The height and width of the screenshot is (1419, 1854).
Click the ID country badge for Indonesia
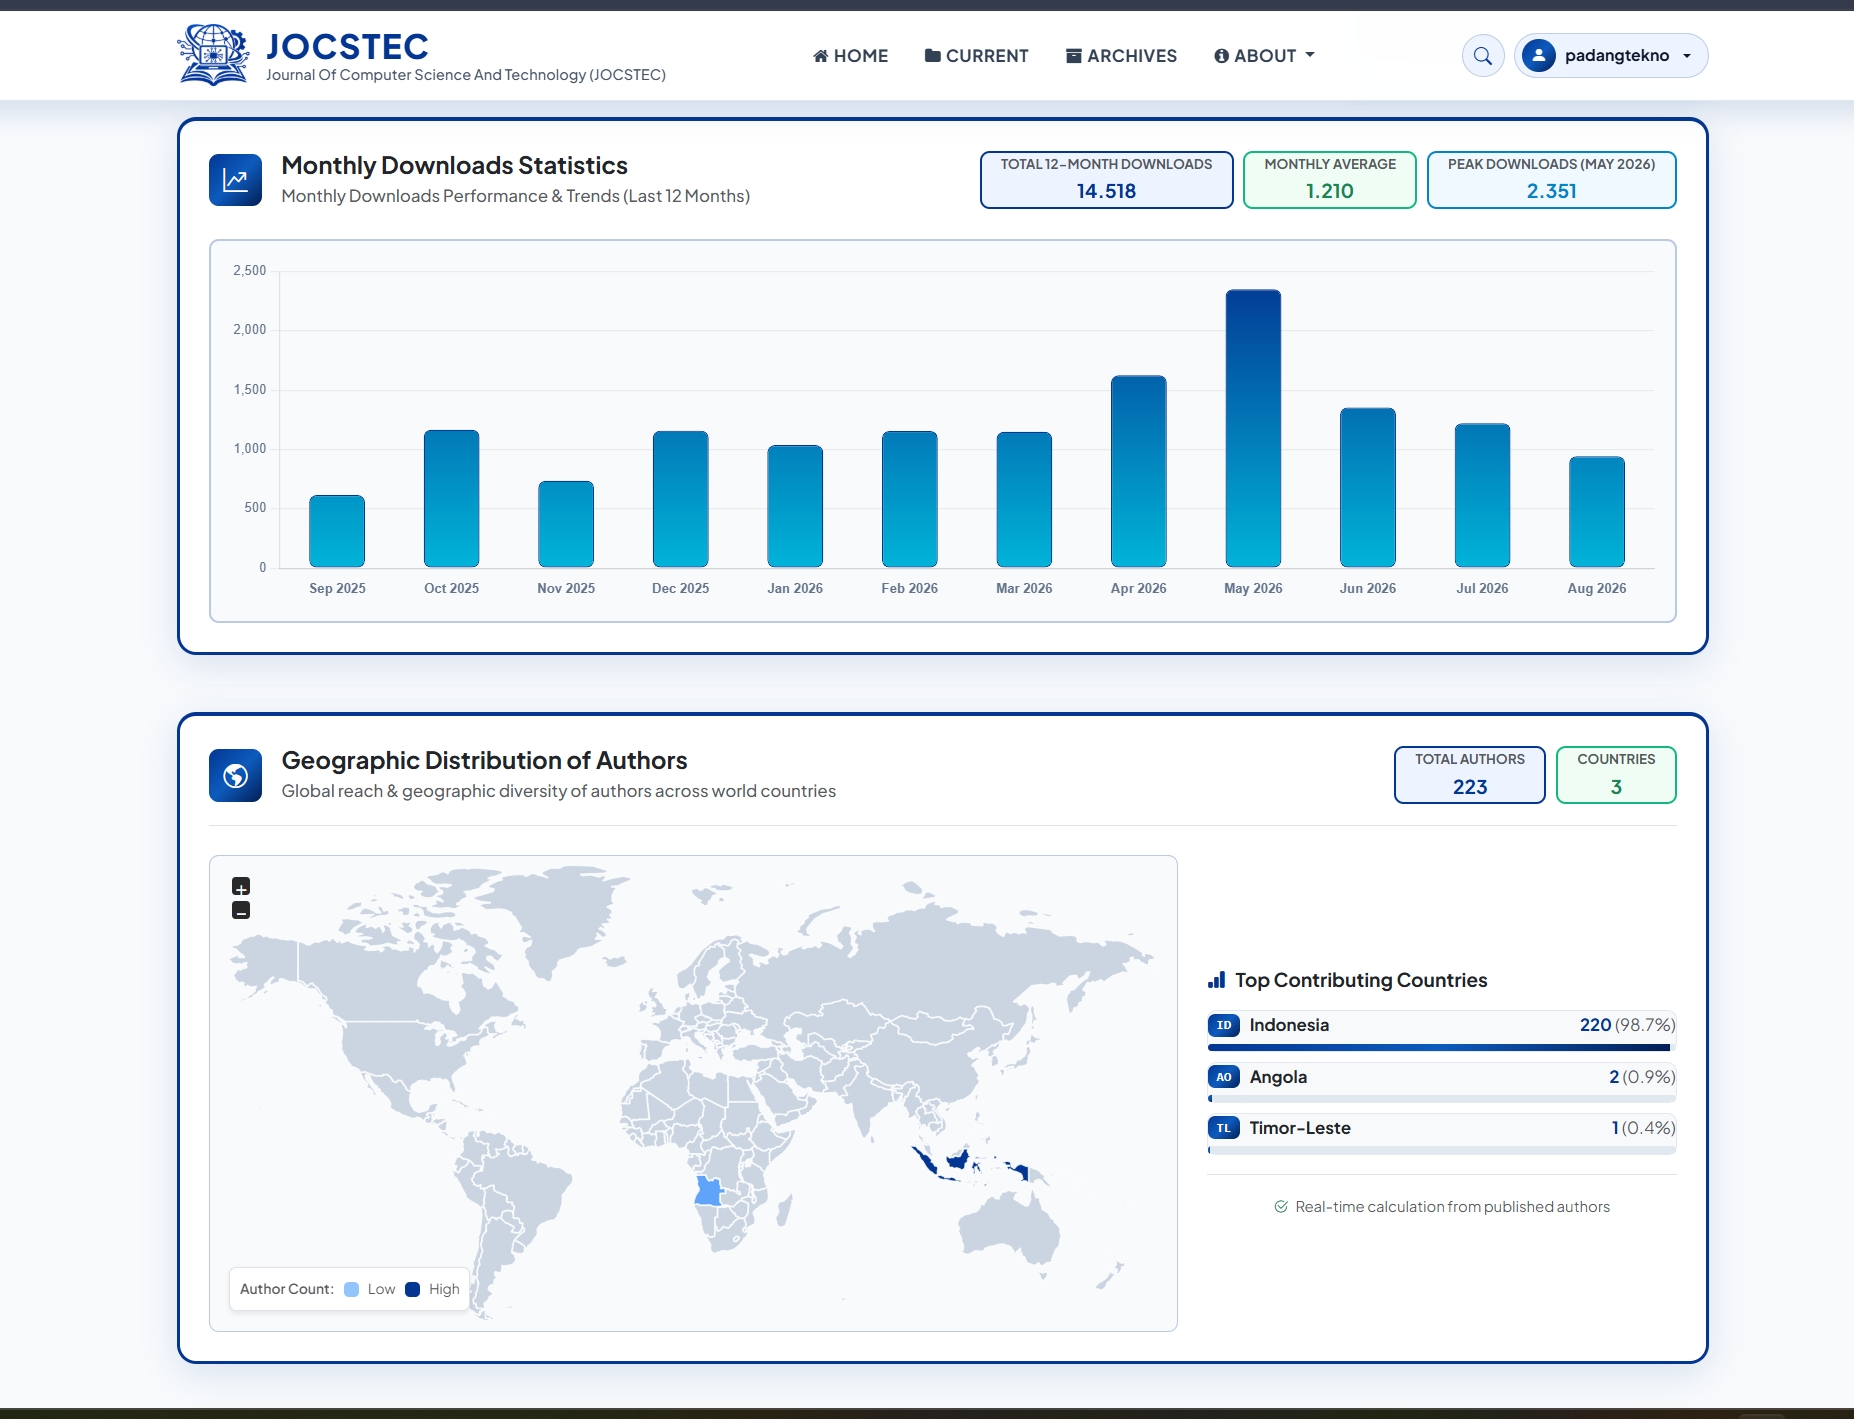coord(1224,1025)
